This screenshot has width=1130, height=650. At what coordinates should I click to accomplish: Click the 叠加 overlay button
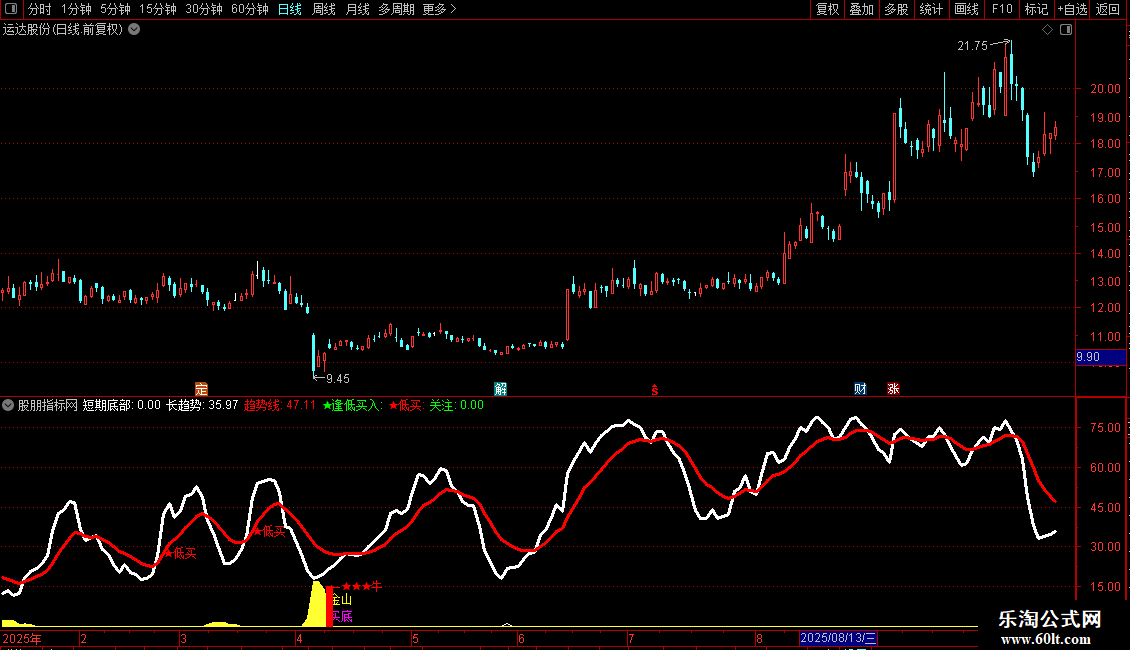[x=862, y=9]
